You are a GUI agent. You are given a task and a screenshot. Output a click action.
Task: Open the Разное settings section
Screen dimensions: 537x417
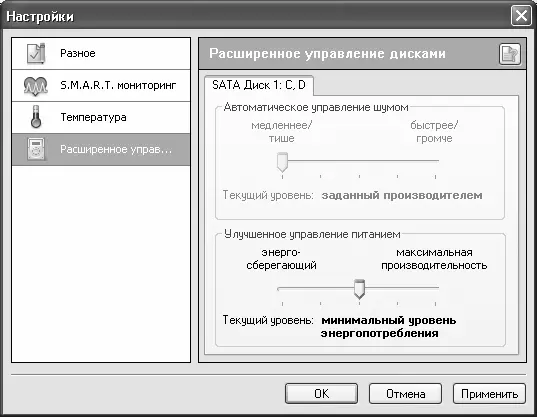point(101,53)
